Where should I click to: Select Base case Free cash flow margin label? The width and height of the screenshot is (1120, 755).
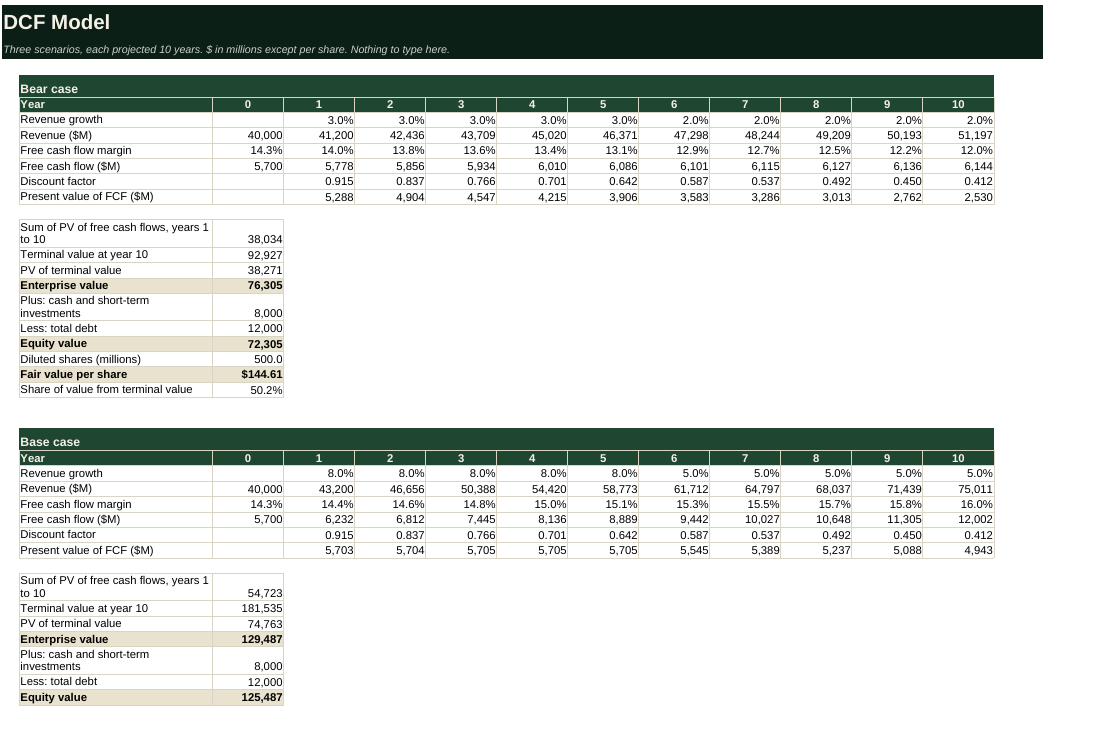116,504
